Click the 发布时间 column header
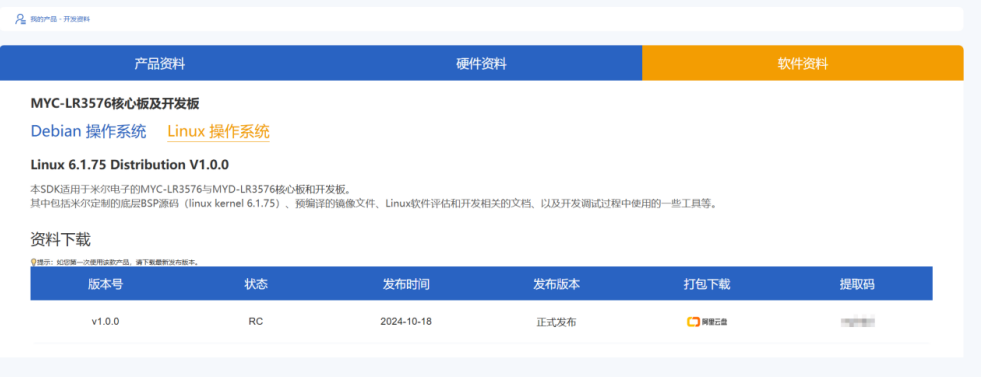This screenshot has height=377, width=991. (406, 284)
